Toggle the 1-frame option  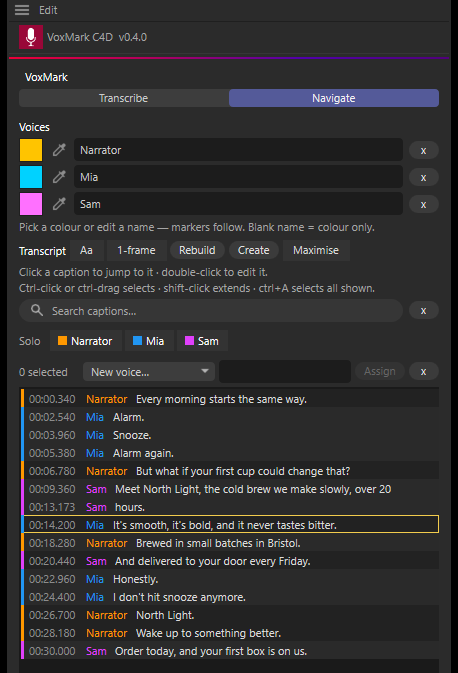[136, 250]
